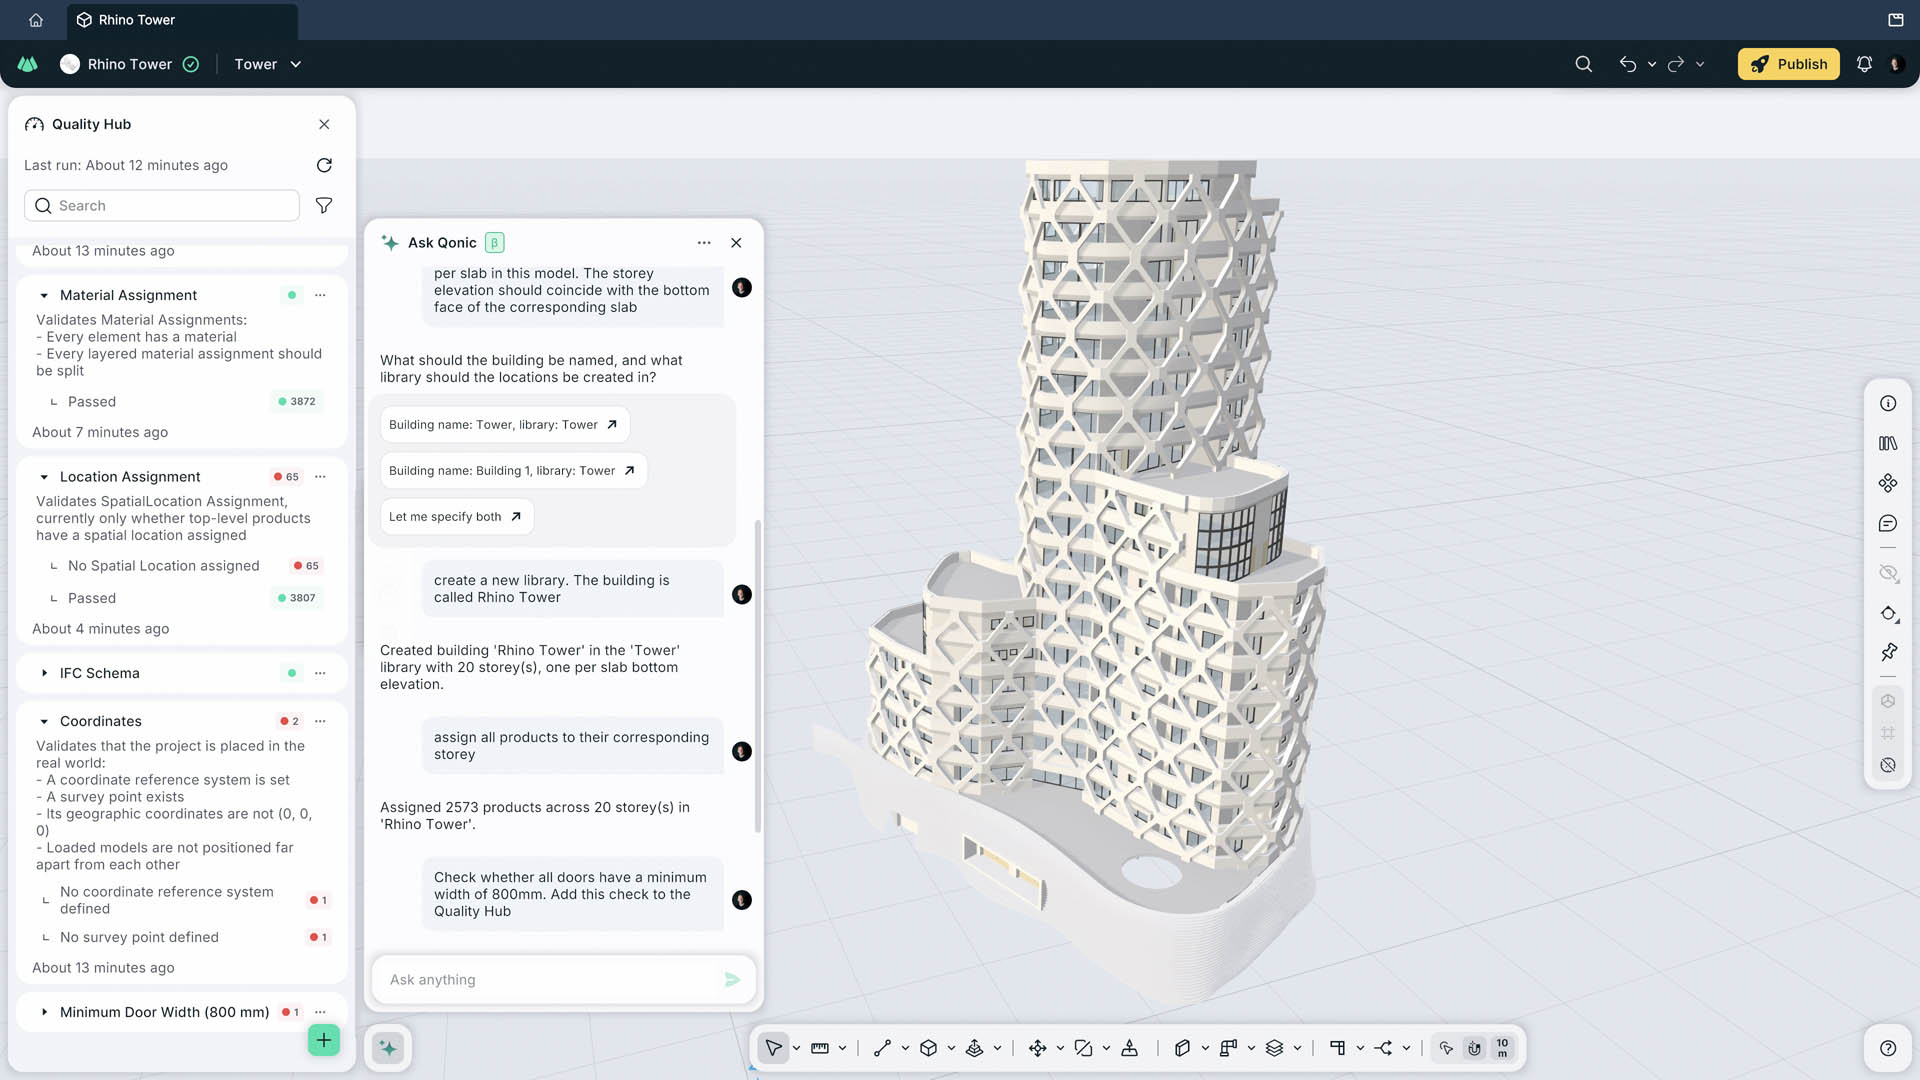Click the pin icon in right sidebar

pos(1888,652)
